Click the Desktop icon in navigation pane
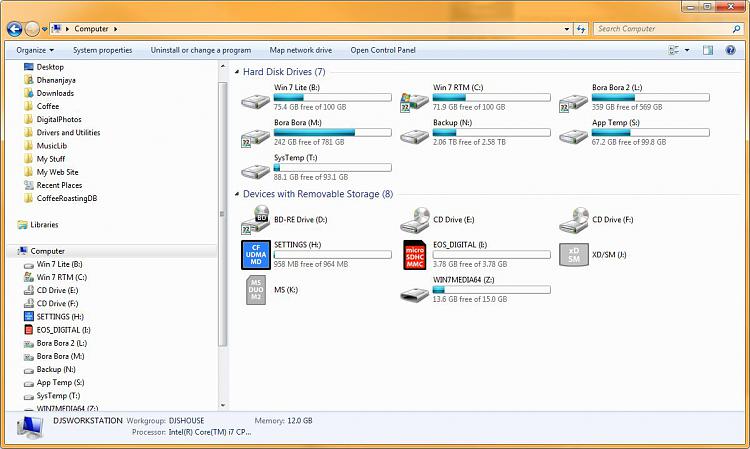Screen dimensions: 750x449 click(x=29, y=67)
